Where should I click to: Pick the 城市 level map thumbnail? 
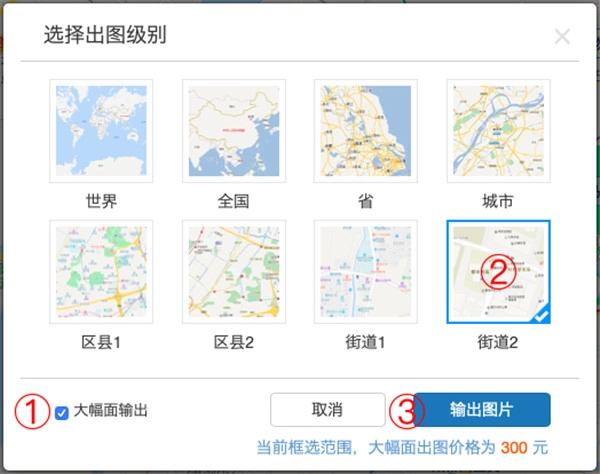(x=497, y=131)
